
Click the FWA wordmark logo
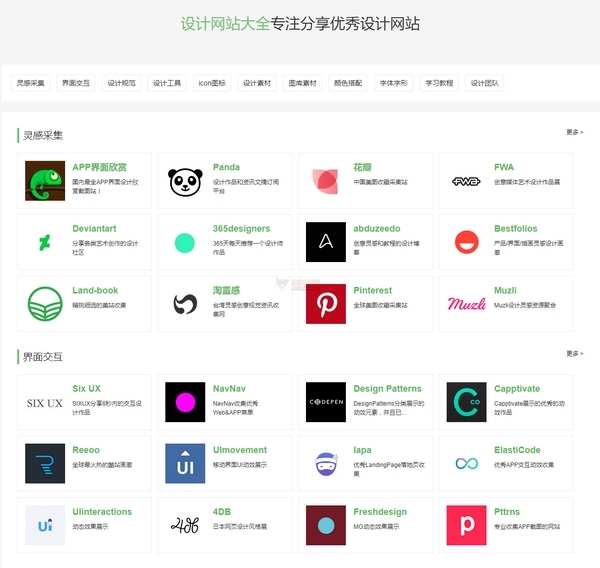point(466,181)
